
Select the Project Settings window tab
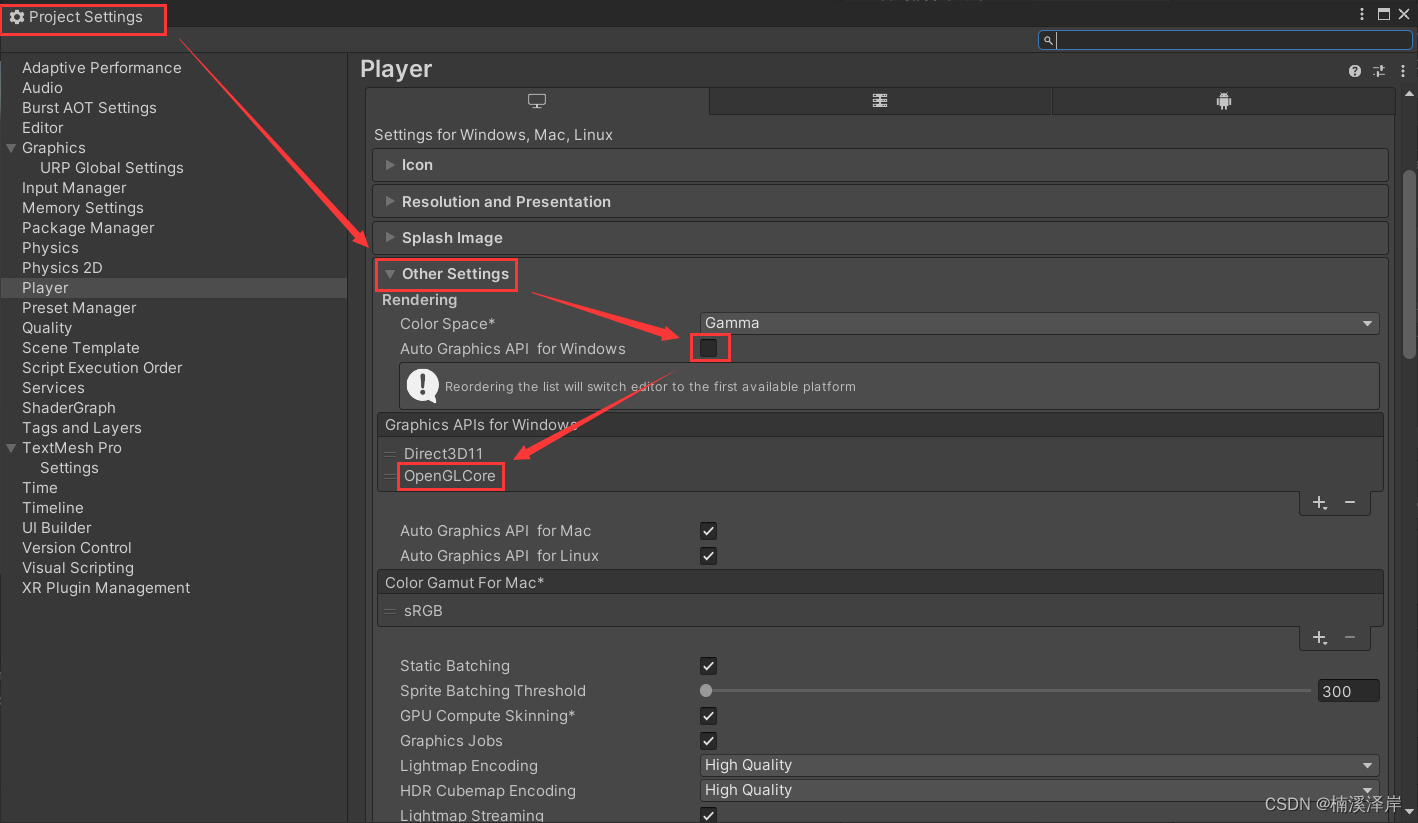click(x=84, y=17)
